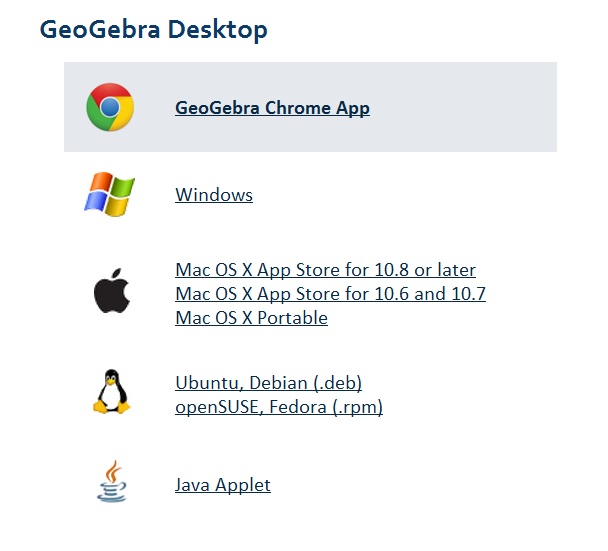The image size is (608, 551).
Task: Click the word Applet in the Java link
Action: [243, 485]
